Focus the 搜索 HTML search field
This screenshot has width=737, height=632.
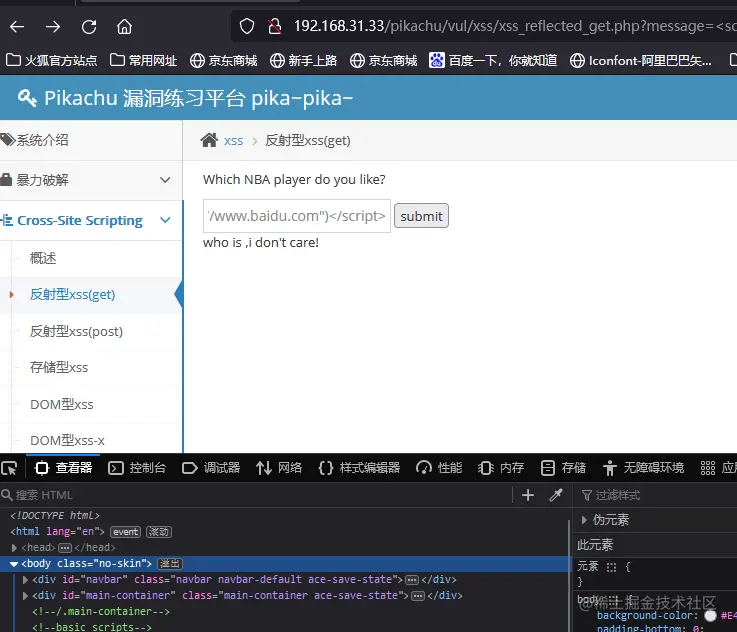(x=256, y=495)
